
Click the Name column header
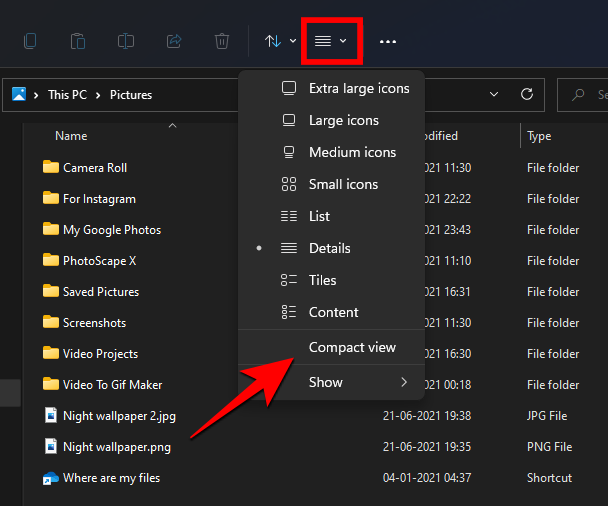71,136
